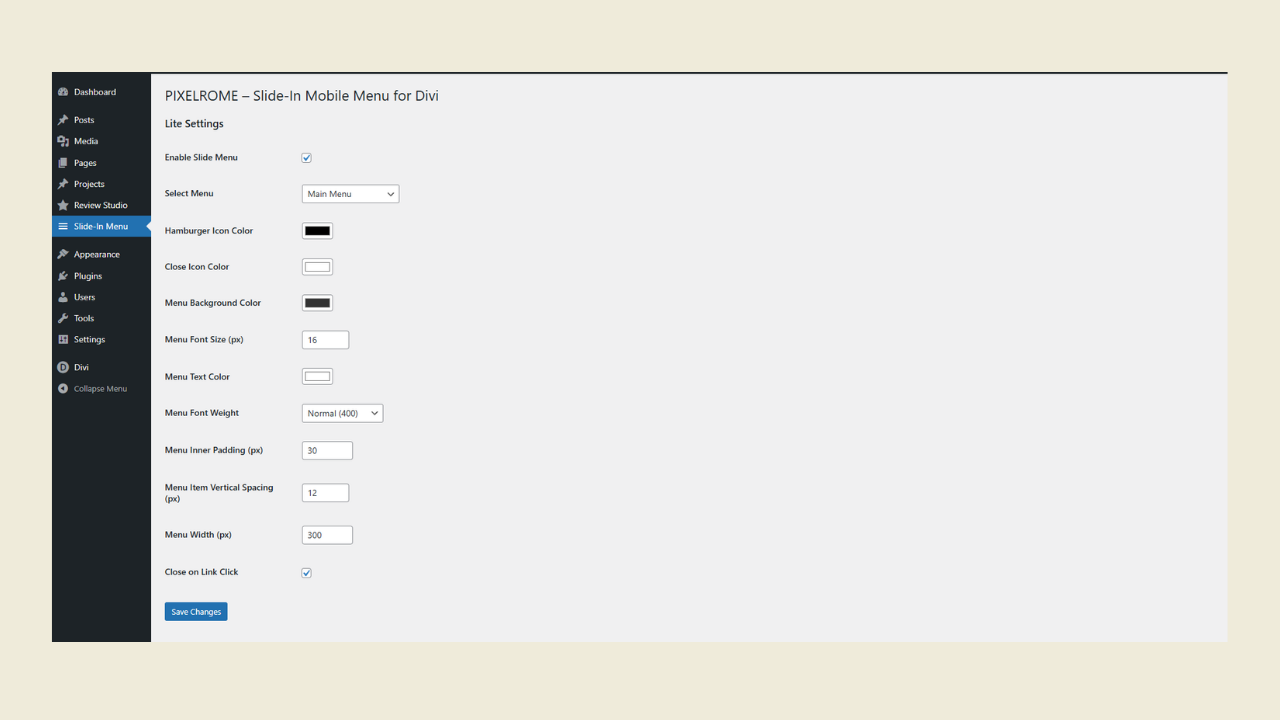1280x720 pixels.
Task: Uncheck Close on Link Click
Action: pos(306,572)
